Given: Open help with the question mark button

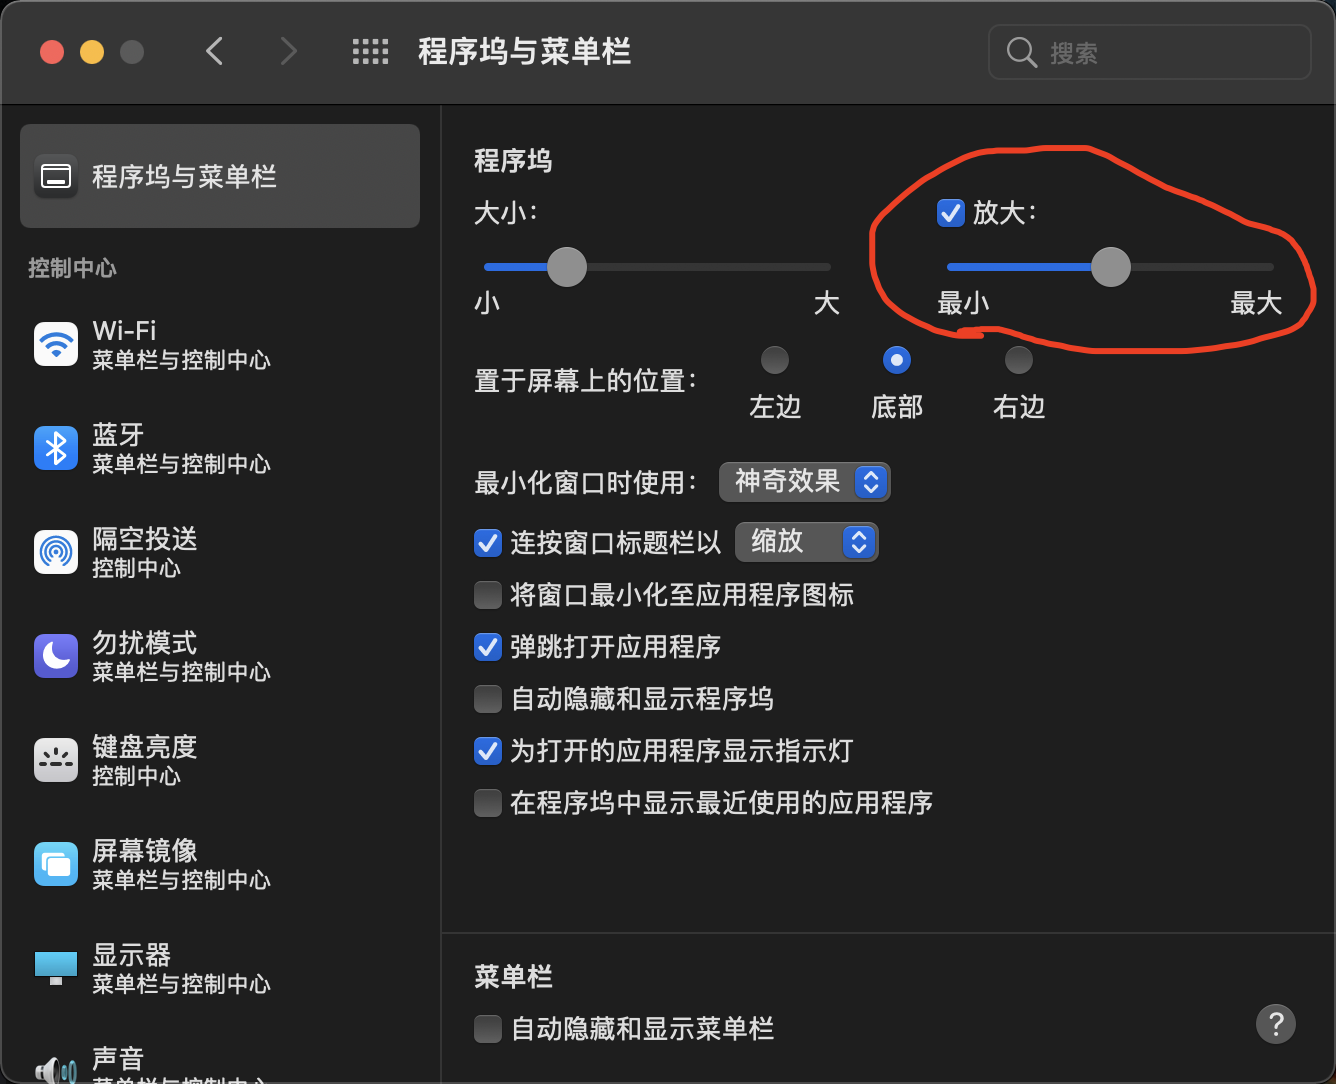Looking at the screenshot, I should click(1276, 1024).
